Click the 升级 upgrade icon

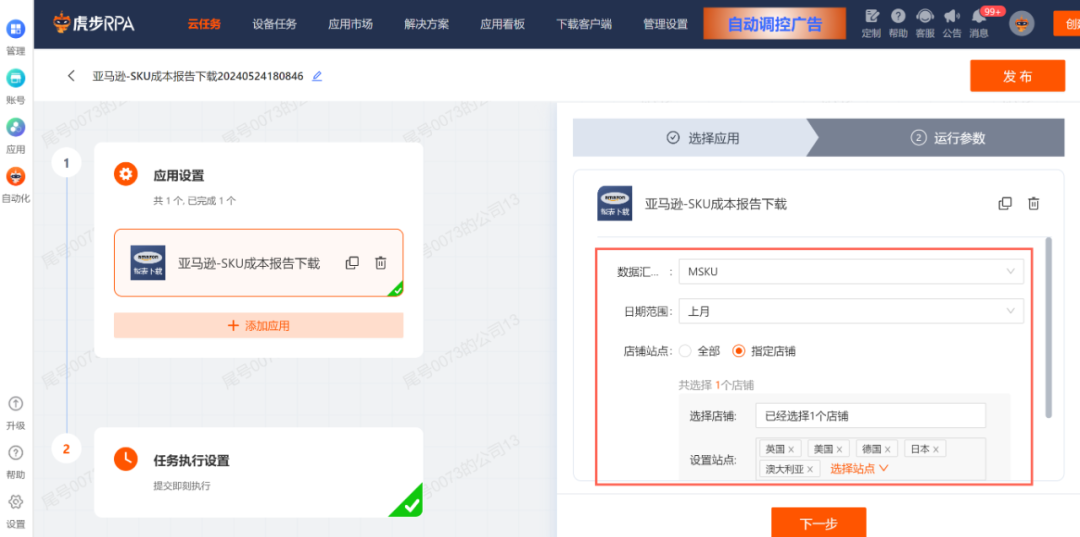pos(16,403)
